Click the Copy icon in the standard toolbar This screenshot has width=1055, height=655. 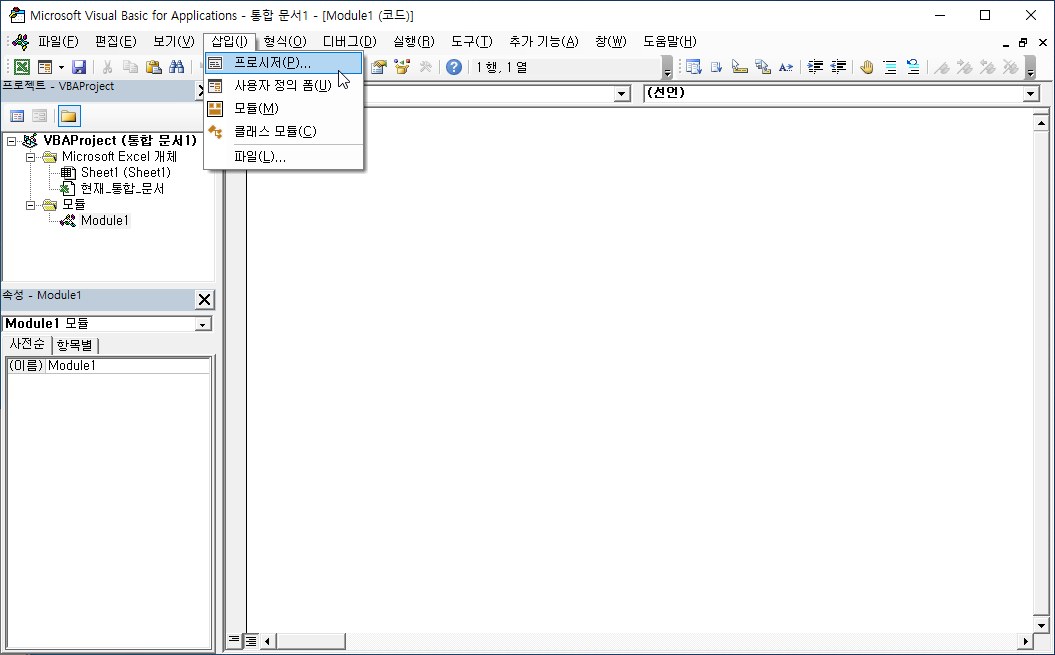[x=131, y=67]
